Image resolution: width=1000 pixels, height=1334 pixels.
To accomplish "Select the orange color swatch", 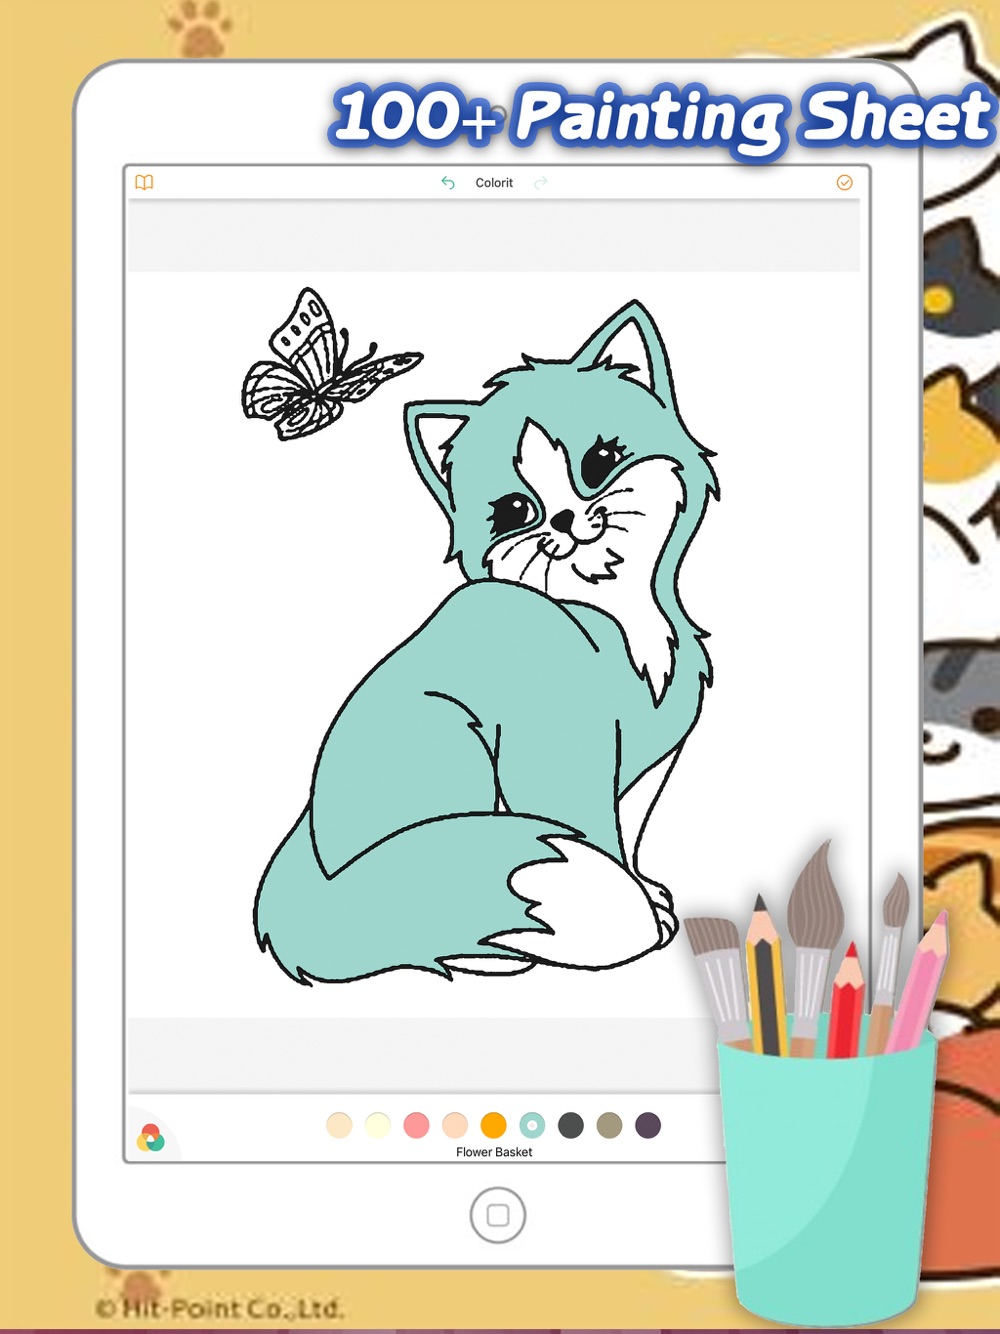I will coord(494,1125).
